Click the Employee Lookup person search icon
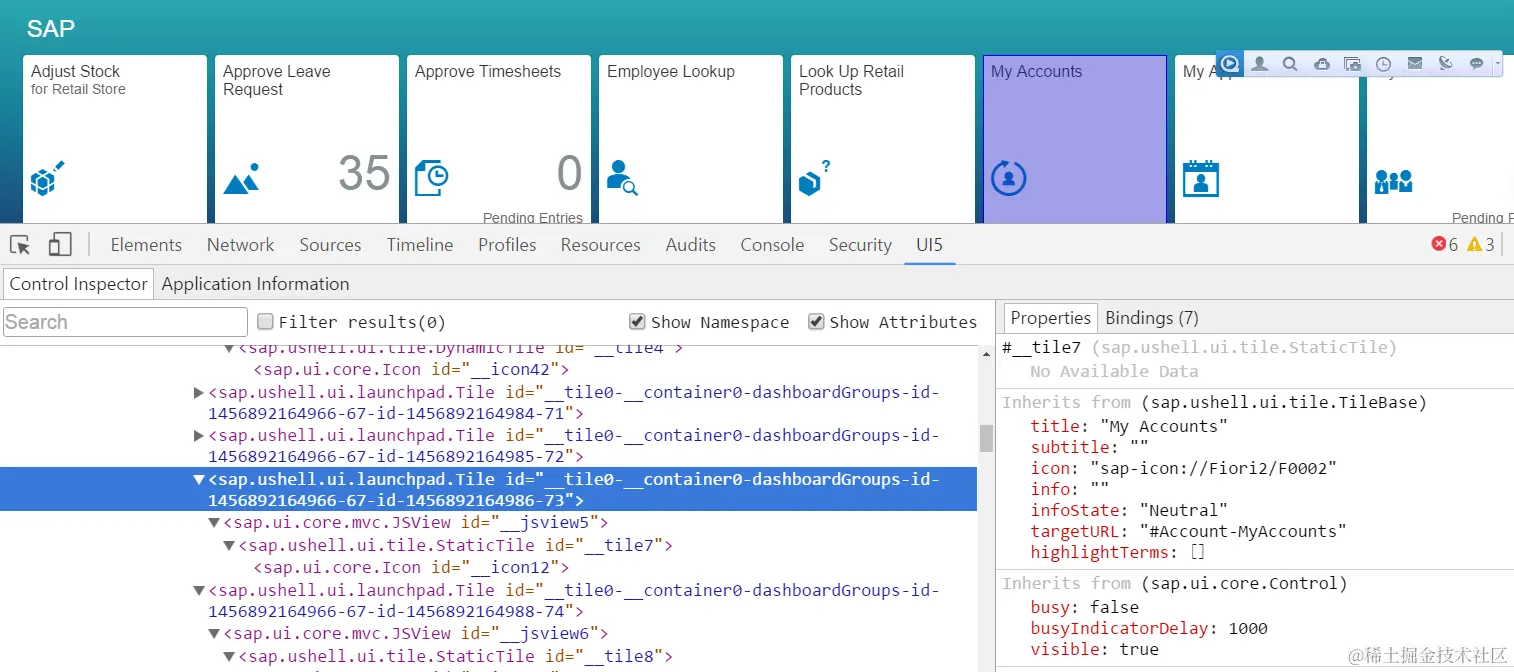 click(x=622, y=178)
